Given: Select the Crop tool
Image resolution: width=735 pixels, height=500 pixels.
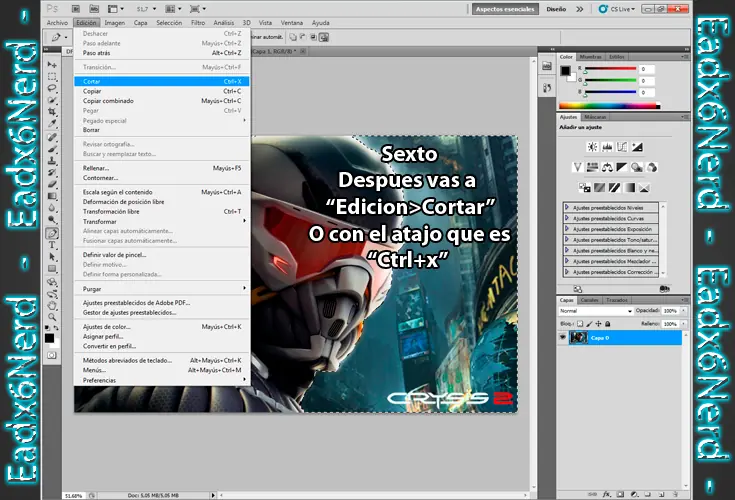Looking at the screenshot, I should point(52,112).
